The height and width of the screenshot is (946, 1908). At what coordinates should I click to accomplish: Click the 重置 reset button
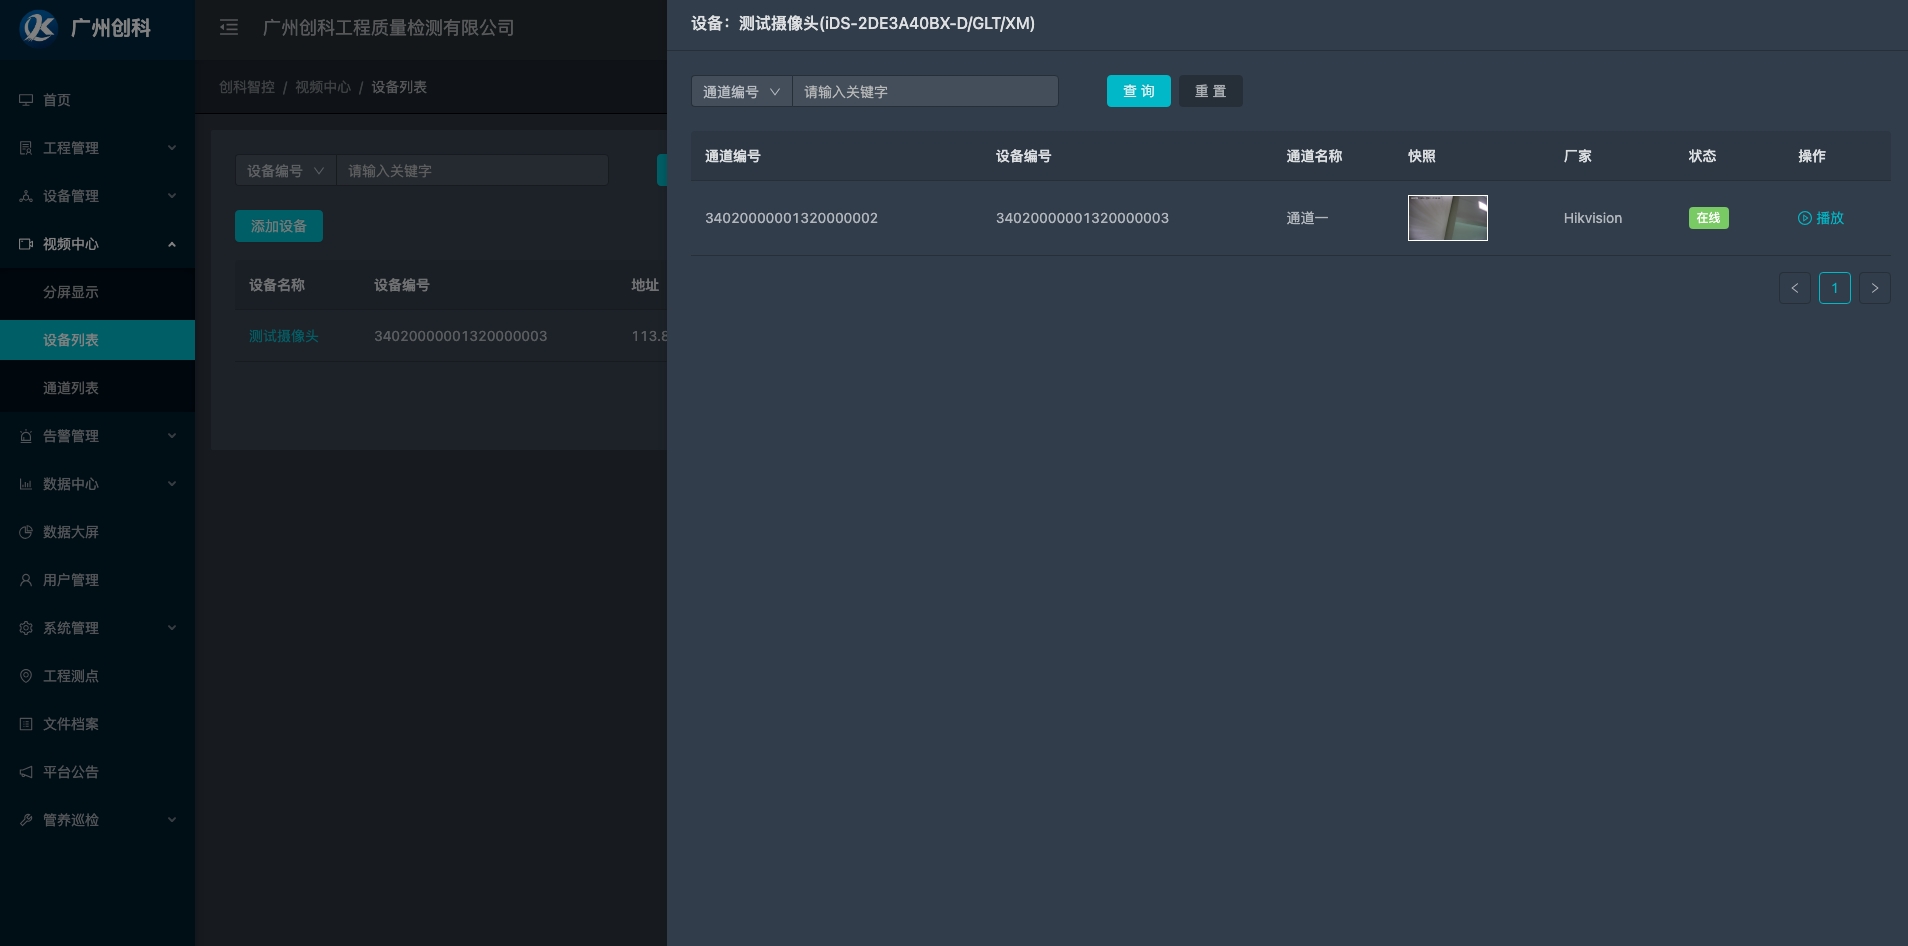point(1210,91)
